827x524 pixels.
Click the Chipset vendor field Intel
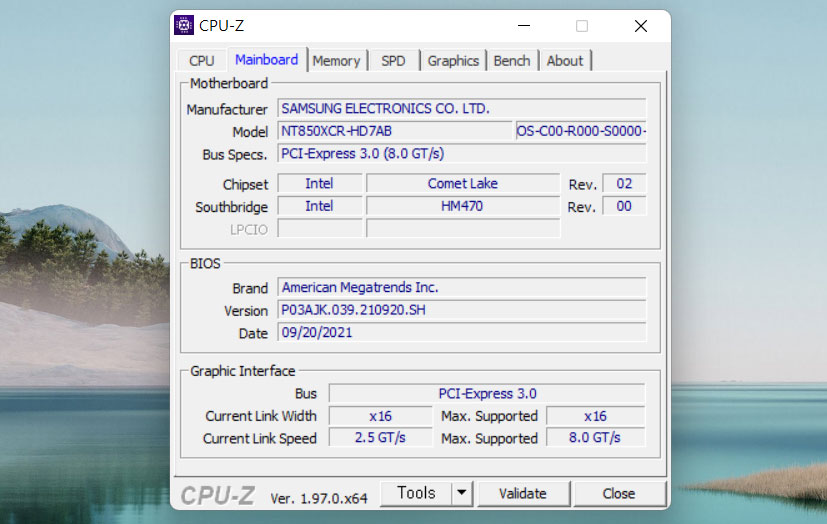[x=320, y=183]
